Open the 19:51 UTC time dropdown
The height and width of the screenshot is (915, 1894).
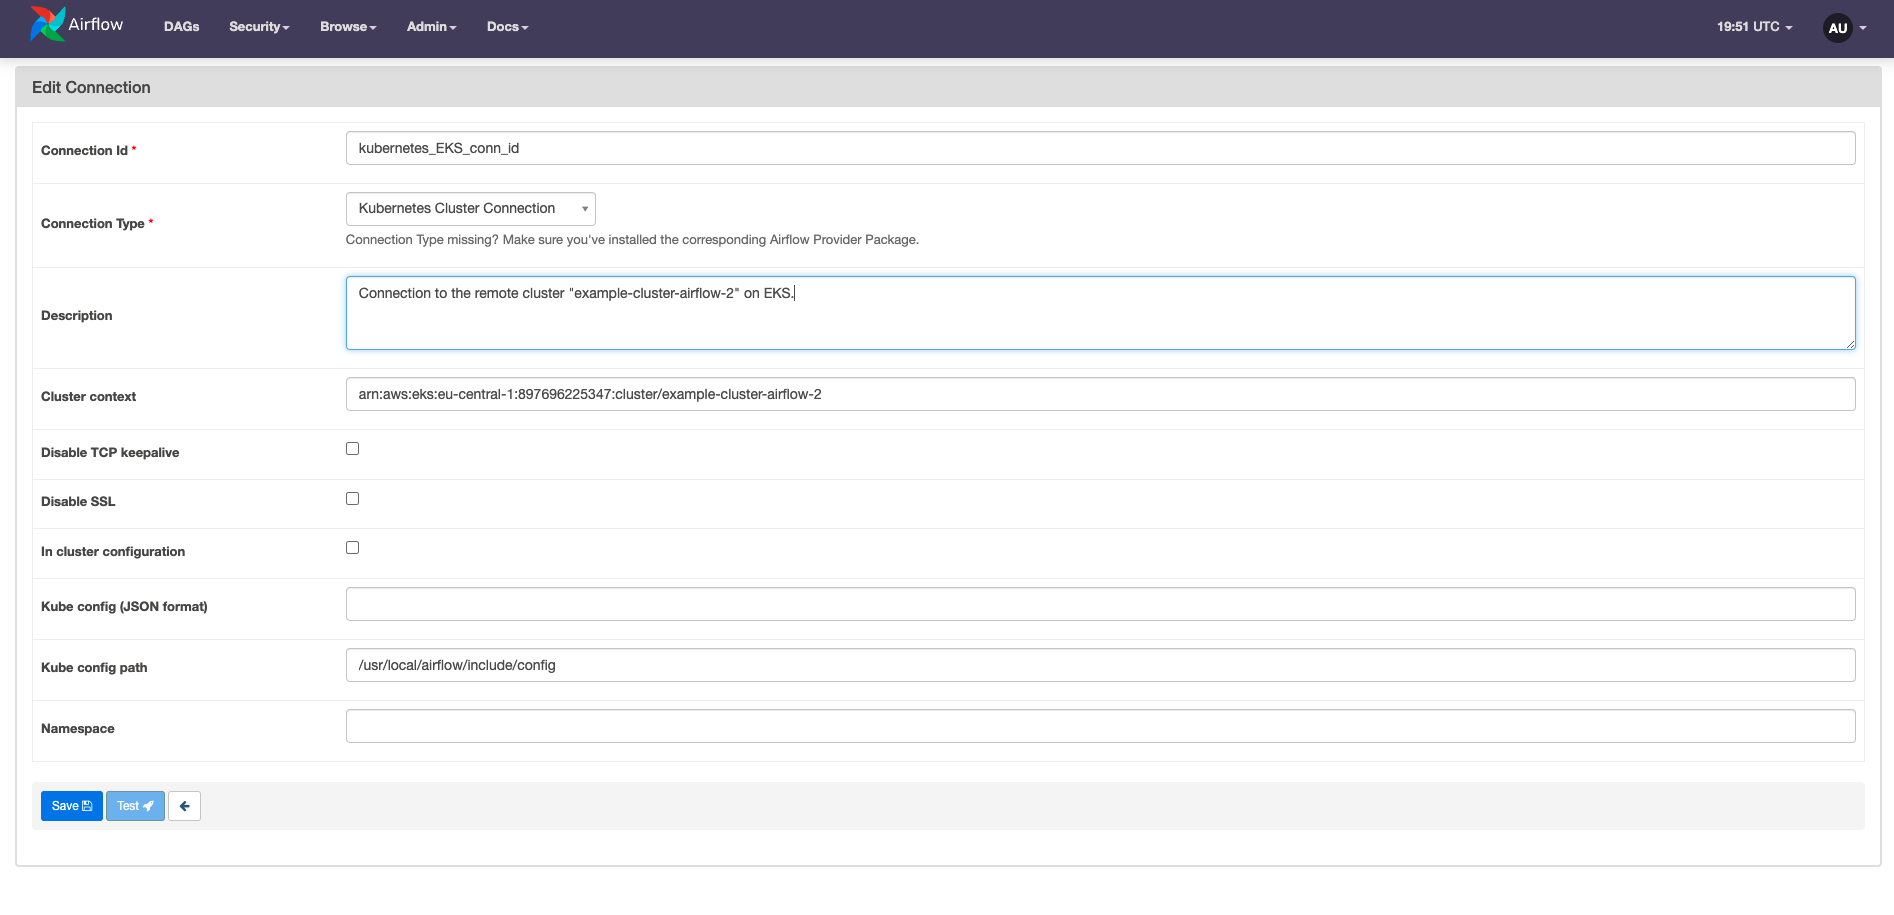(x=1752, y=27)
